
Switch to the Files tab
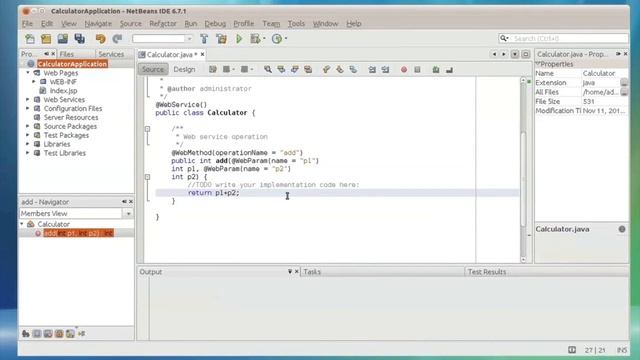coord(76,54)
